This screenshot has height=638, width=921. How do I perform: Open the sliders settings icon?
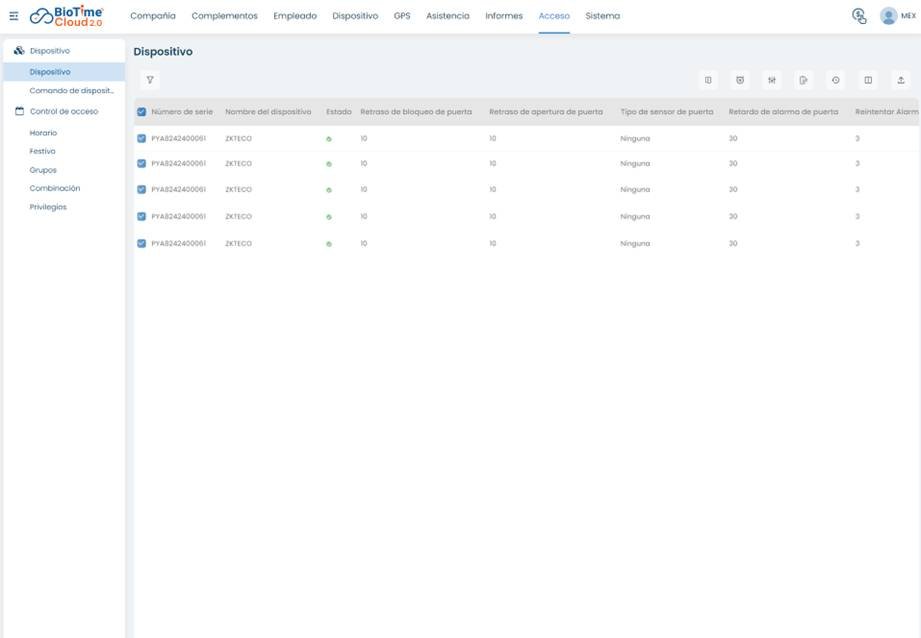tap(772, 80)
